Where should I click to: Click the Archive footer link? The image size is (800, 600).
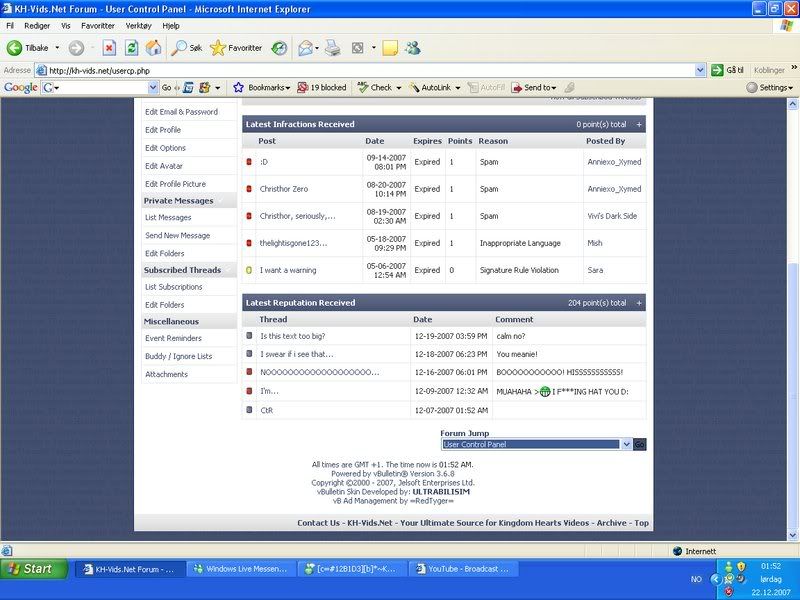pyautogui.click(x=611, y=522)
